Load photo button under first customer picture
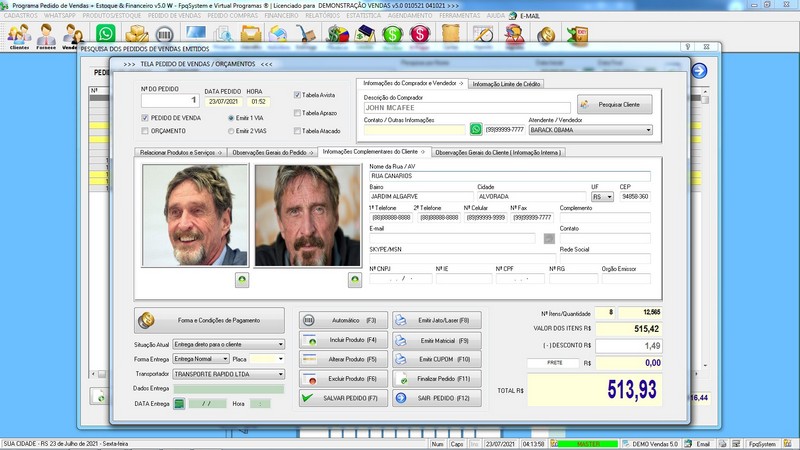Screen dimensions: 800x450 242,280
